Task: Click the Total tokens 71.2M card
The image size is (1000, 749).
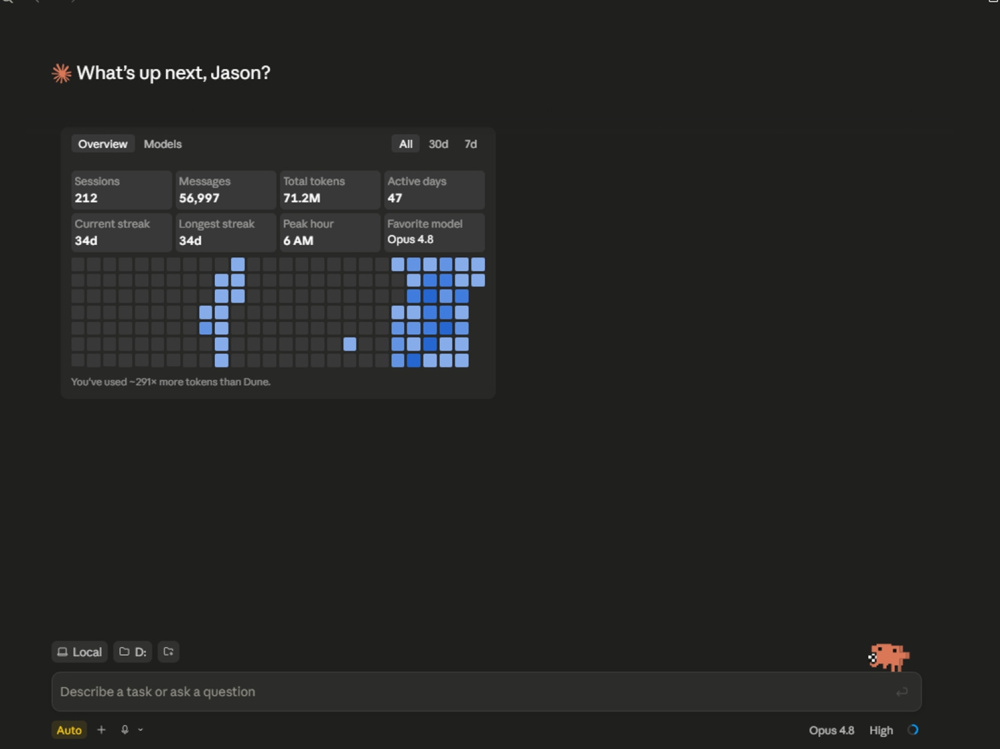Action: pos(330,190)
